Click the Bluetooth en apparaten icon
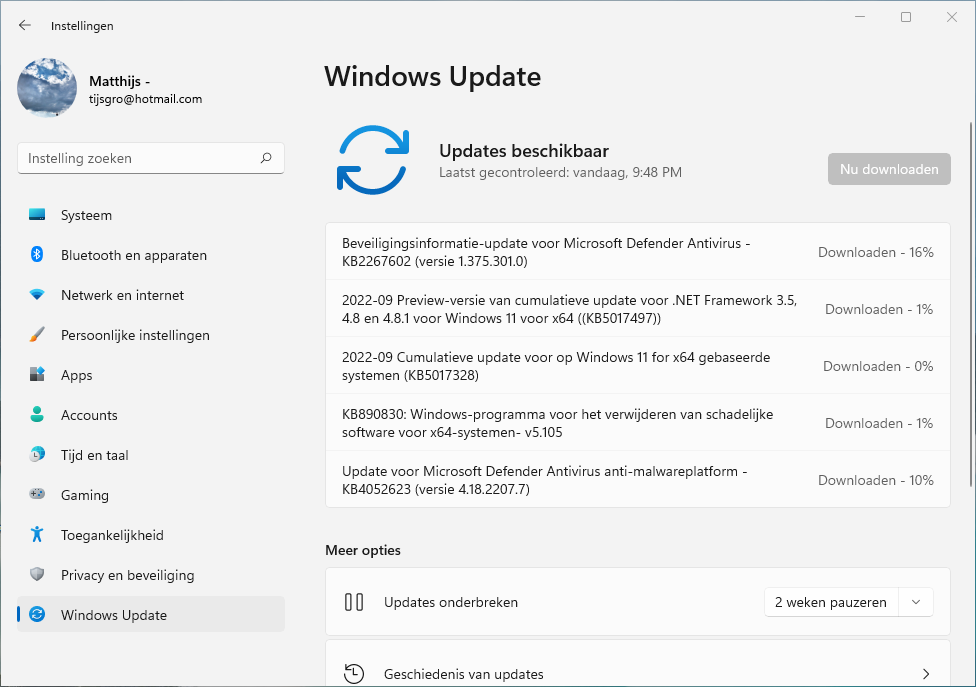976x687 pixels. coord(37,255)
